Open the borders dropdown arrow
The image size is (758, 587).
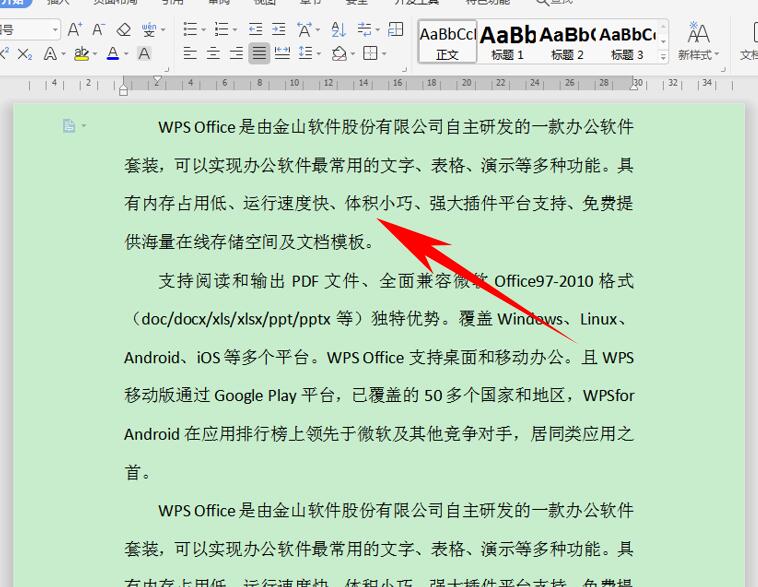pos(384,53)
